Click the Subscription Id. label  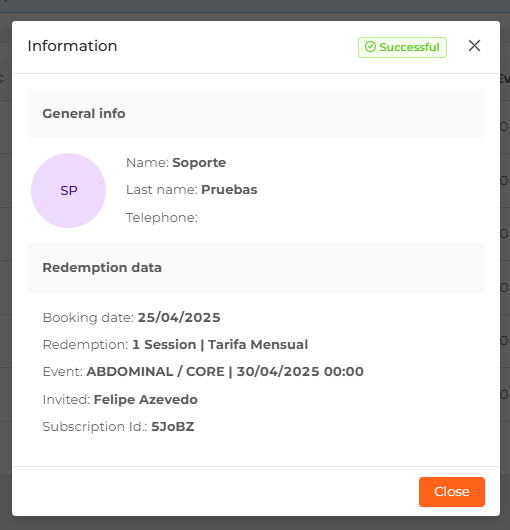[95, 427]
